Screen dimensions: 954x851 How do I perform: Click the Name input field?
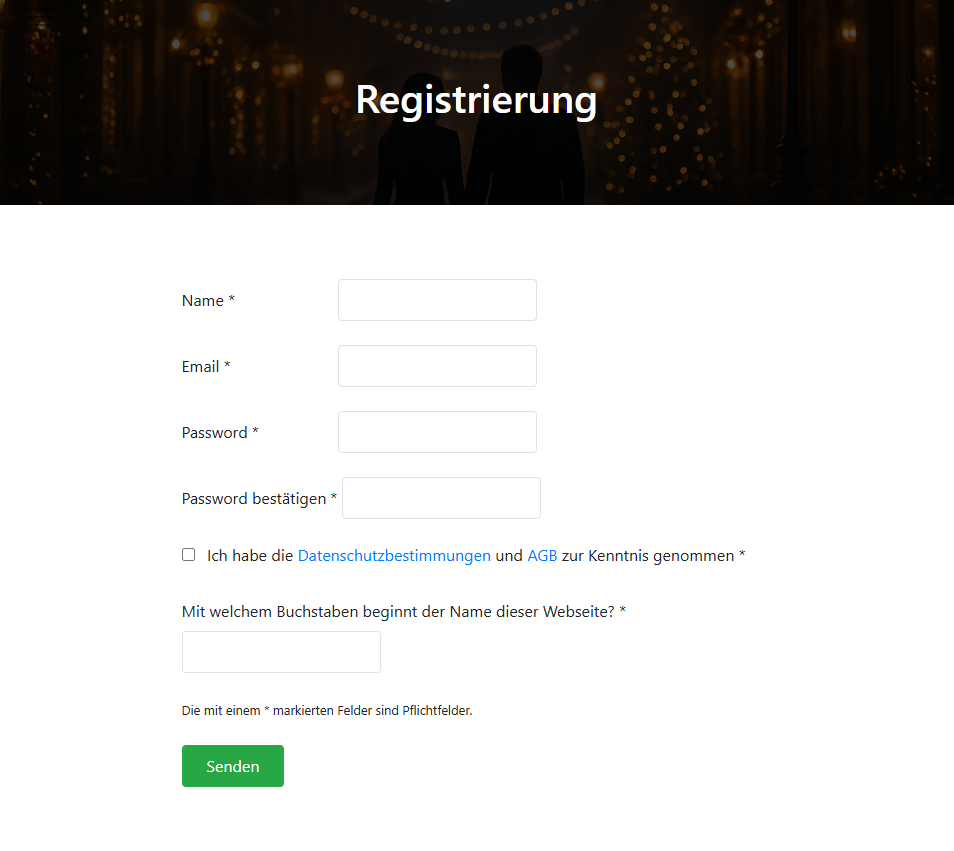click(437, 300)
